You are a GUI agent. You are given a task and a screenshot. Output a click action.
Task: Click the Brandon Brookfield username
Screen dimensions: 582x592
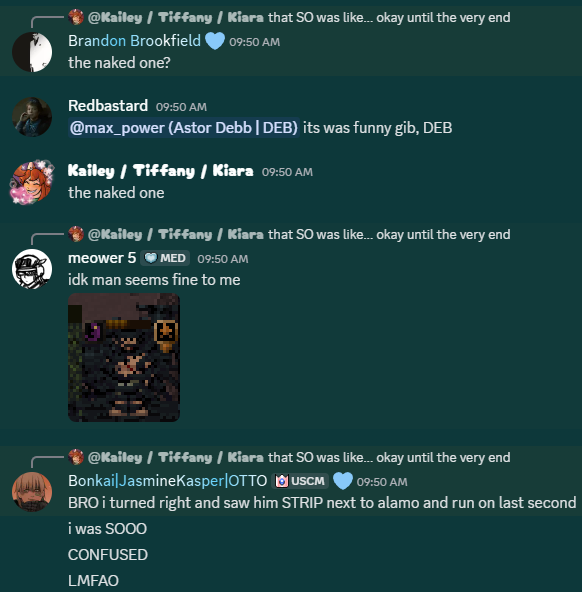pyautogui.click(x=134, y=41)
